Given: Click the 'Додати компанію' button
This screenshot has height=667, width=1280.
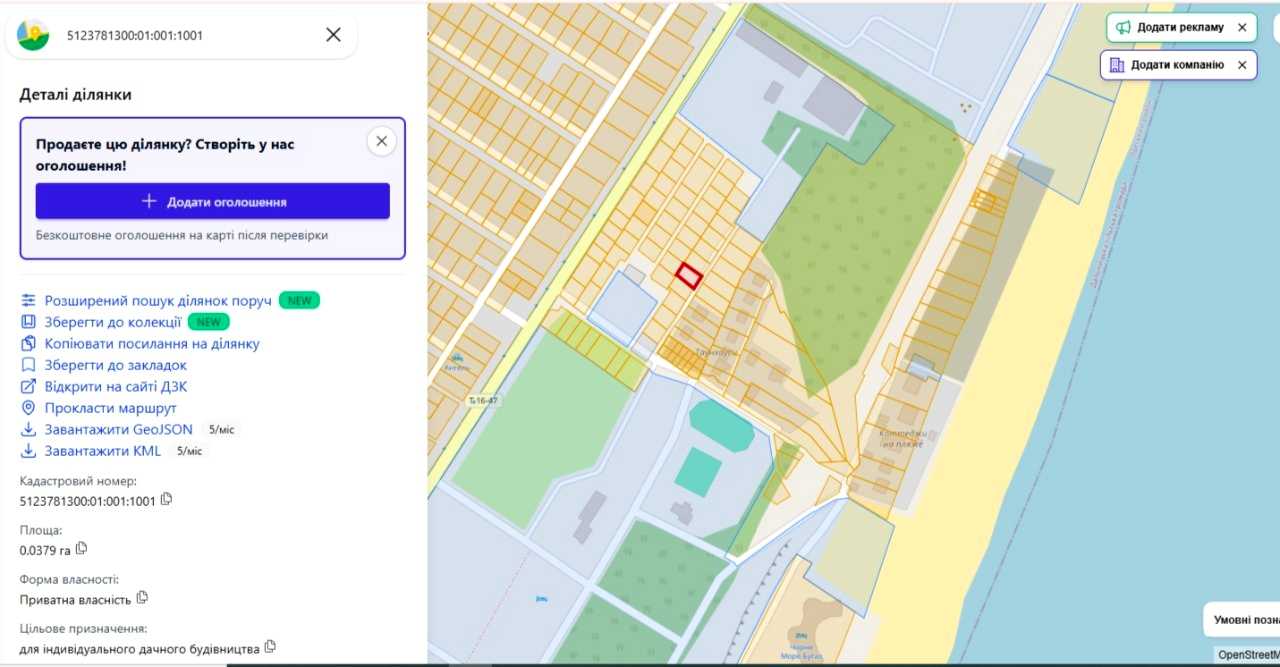Looking at the screenshot, I should [x=1178, y=65].
